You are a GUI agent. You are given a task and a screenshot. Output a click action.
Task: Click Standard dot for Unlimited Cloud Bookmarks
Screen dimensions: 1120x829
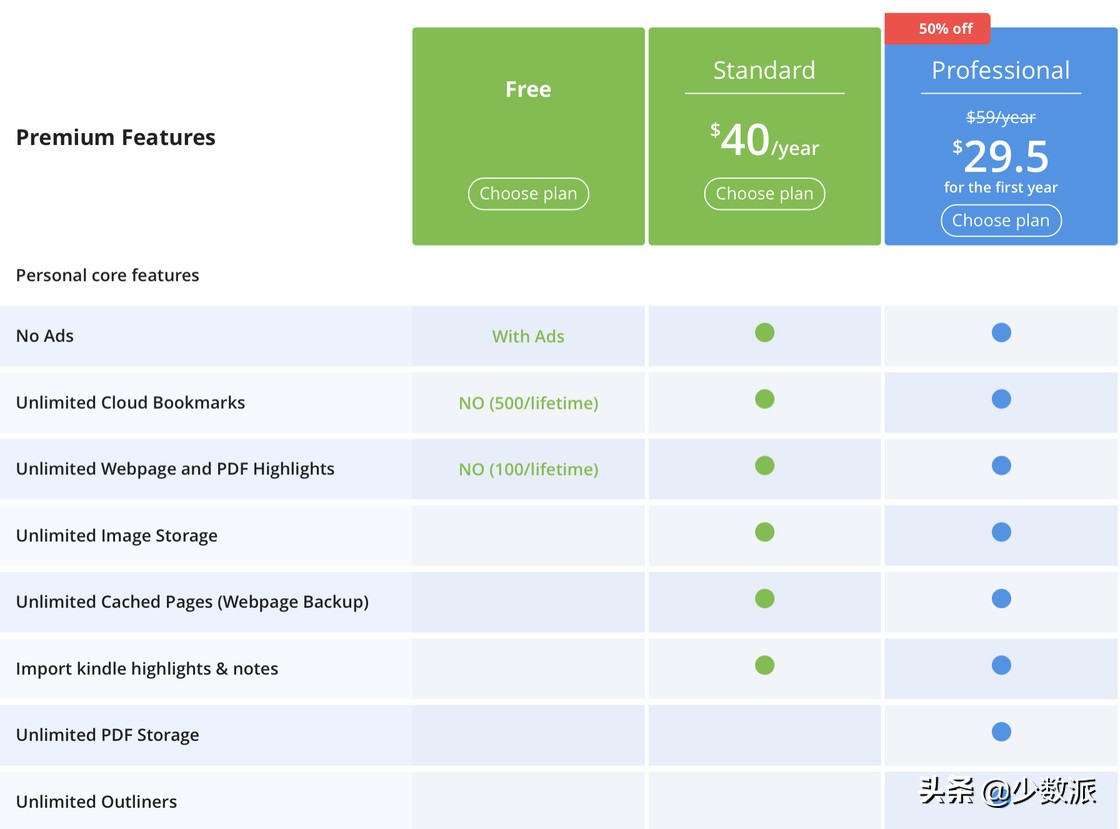pyautogui.click(x=764, y=400)
